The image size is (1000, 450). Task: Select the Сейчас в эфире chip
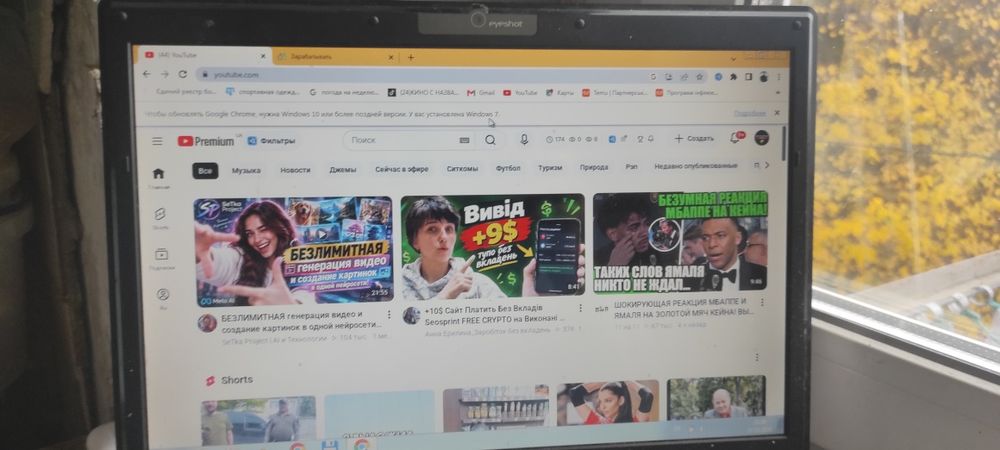[x=402, y=170]
